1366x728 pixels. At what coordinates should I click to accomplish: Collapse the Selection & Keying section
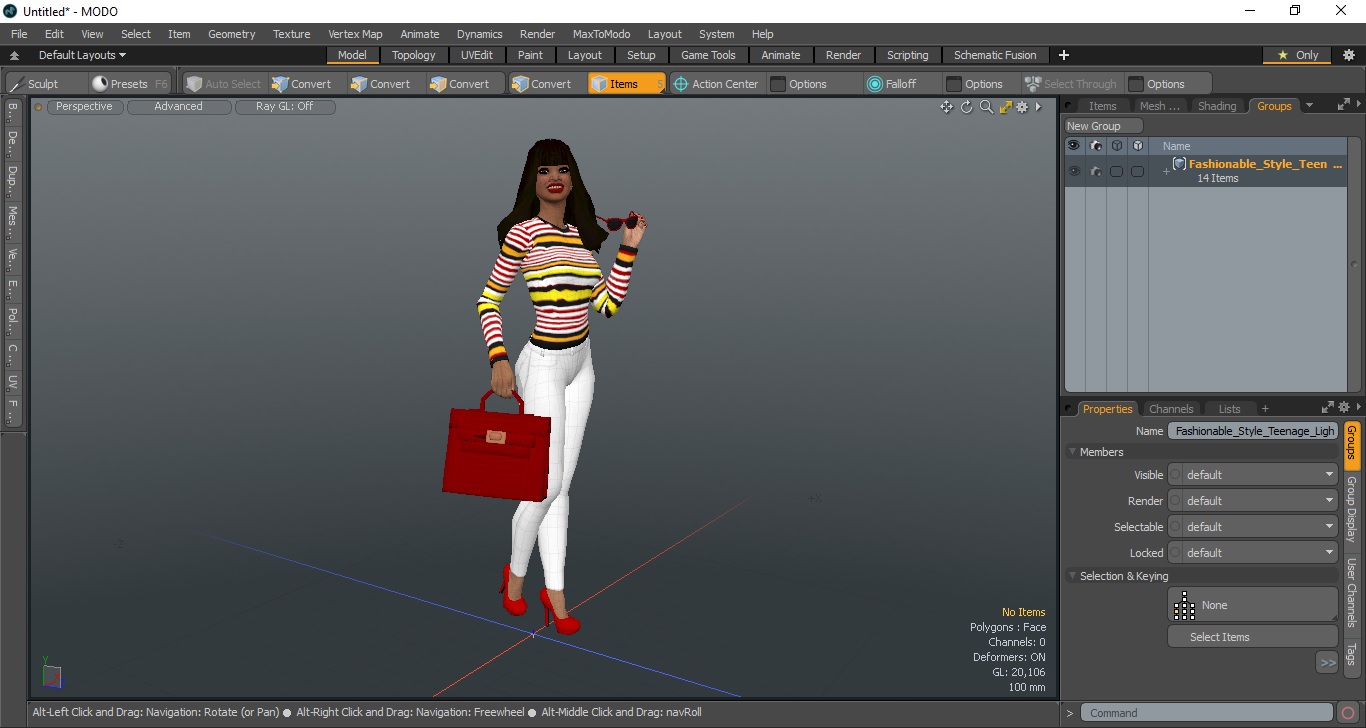(x=1073, y=576)
